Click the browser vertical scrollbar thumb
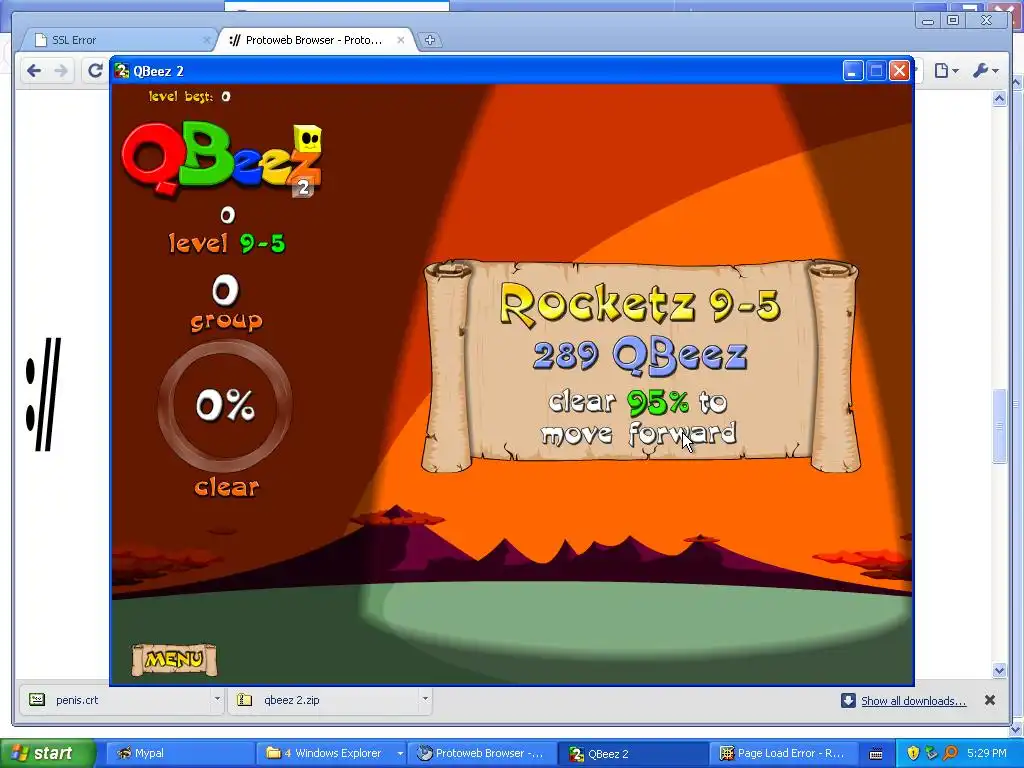 pyautogui.click(x=999, y=426)
